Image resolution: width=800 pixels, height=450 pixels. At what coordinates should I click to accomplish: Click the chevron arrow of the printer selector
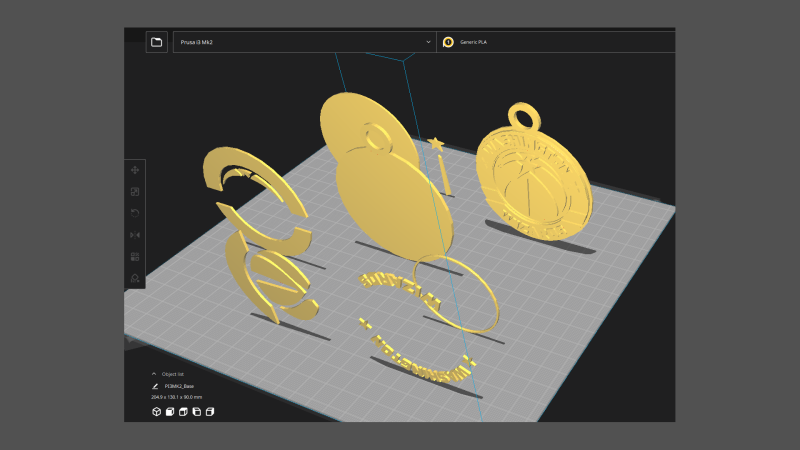428,42
